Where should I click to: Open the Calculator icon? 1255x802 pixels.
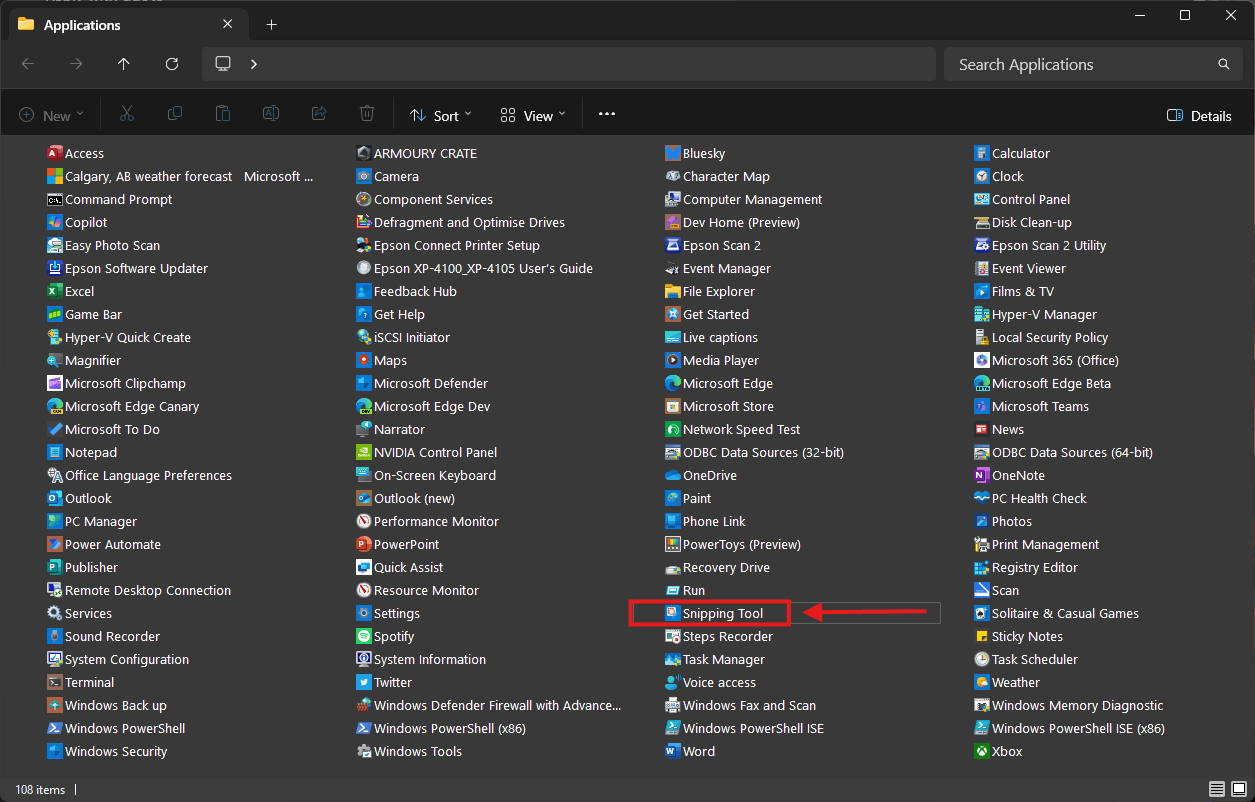[x=983, y=153]
